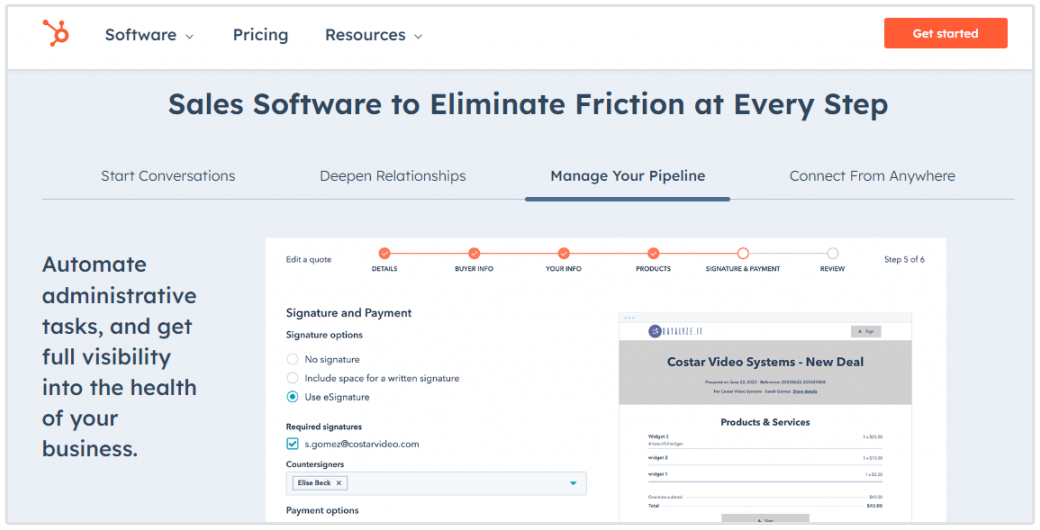This screenshot has width=1040, height=530.
Task: Open the Pricing page
Action: click(x=260, y=35)
